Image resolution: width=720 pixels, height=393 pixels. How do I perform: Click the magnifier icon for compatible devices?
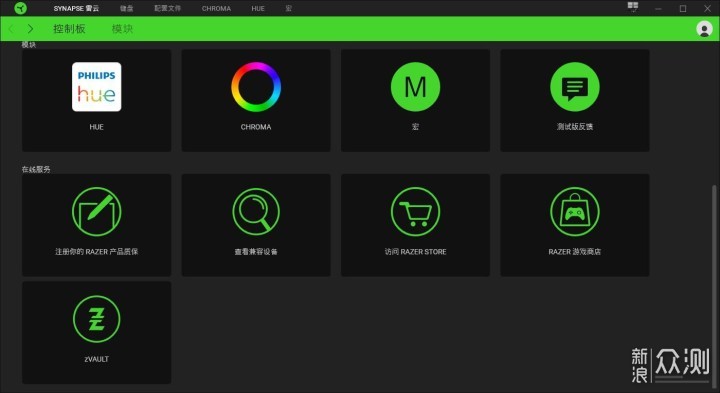(256, 212)
